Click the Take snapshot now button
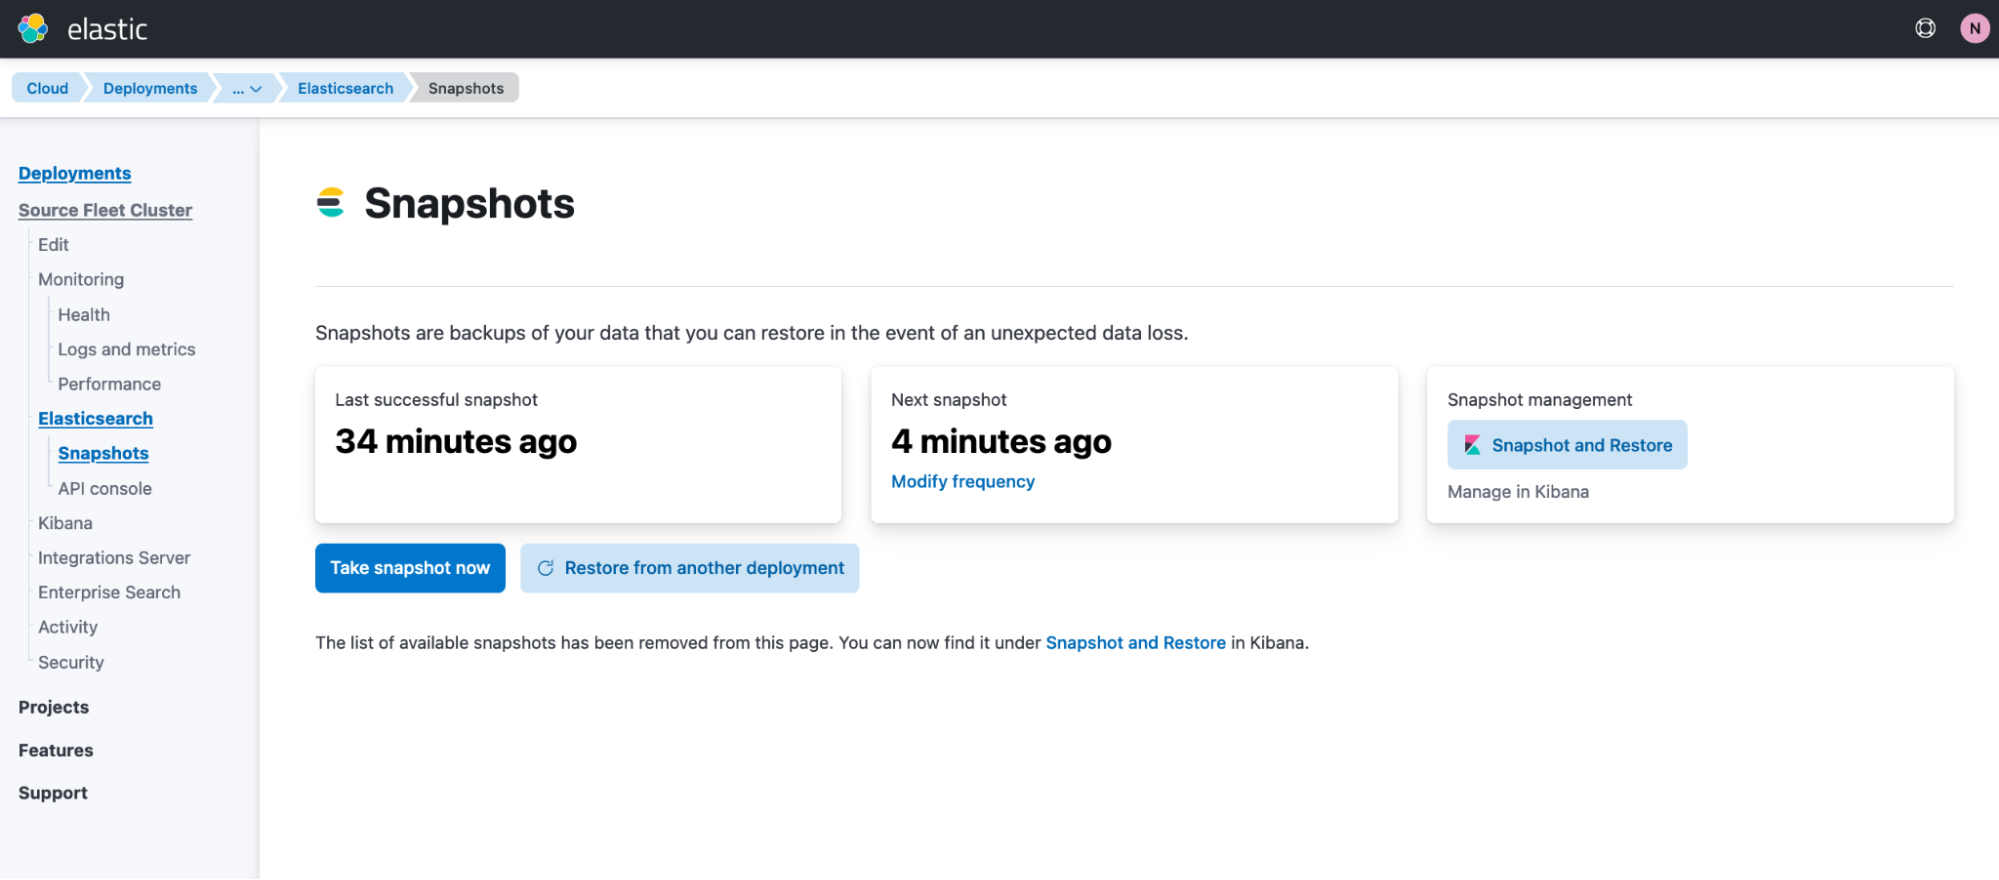The height and width of the screenshot is (880, 1999). click(410, 568)
